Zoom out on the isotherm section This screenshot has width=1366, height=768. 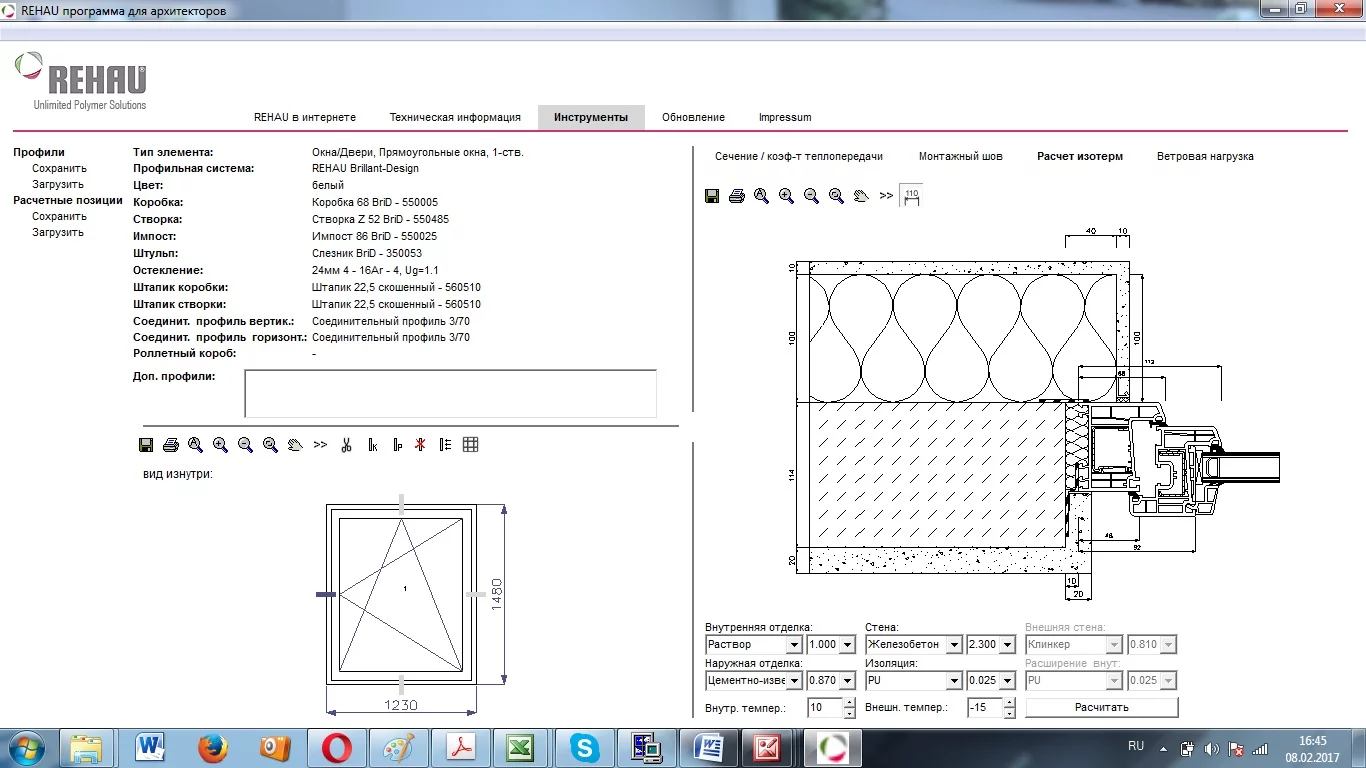(811, 196)
